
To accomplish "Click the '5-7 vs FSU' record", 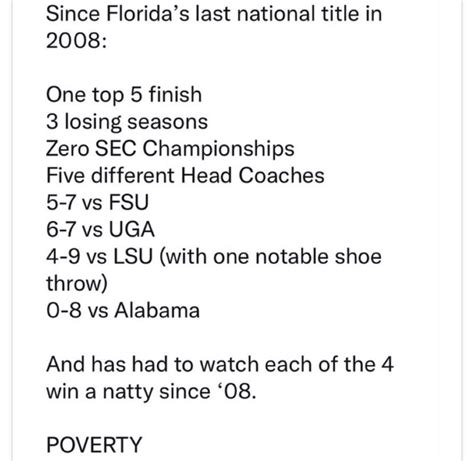I will [x=97, y=202].
